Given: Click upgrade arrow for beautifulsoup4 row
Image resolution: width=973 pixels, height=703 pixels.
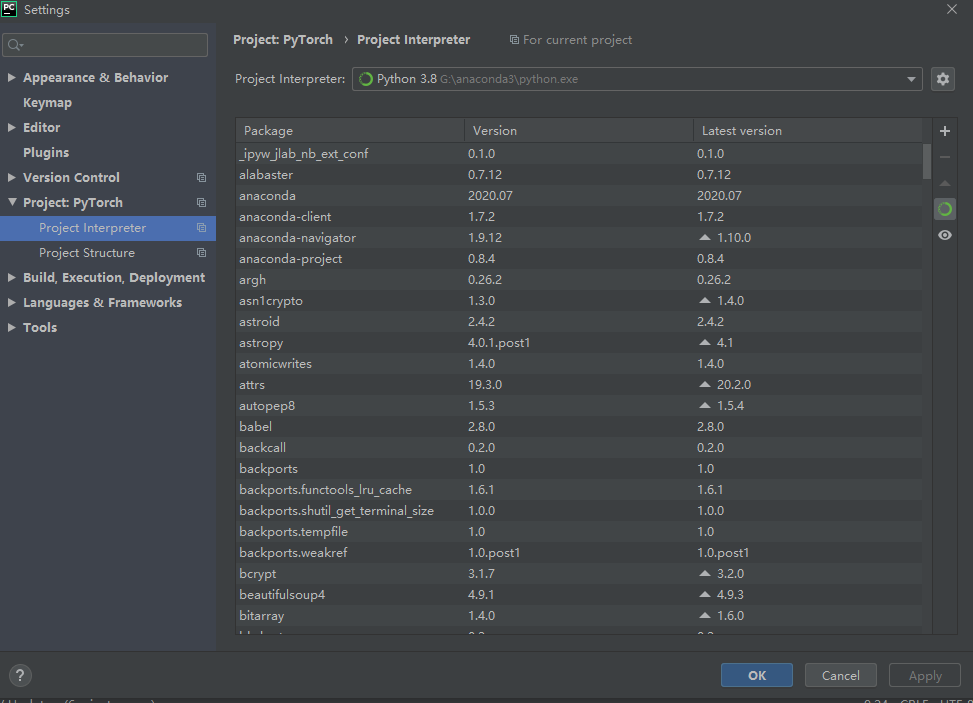Looking at the screenshot, I should [x=704, y=594].
